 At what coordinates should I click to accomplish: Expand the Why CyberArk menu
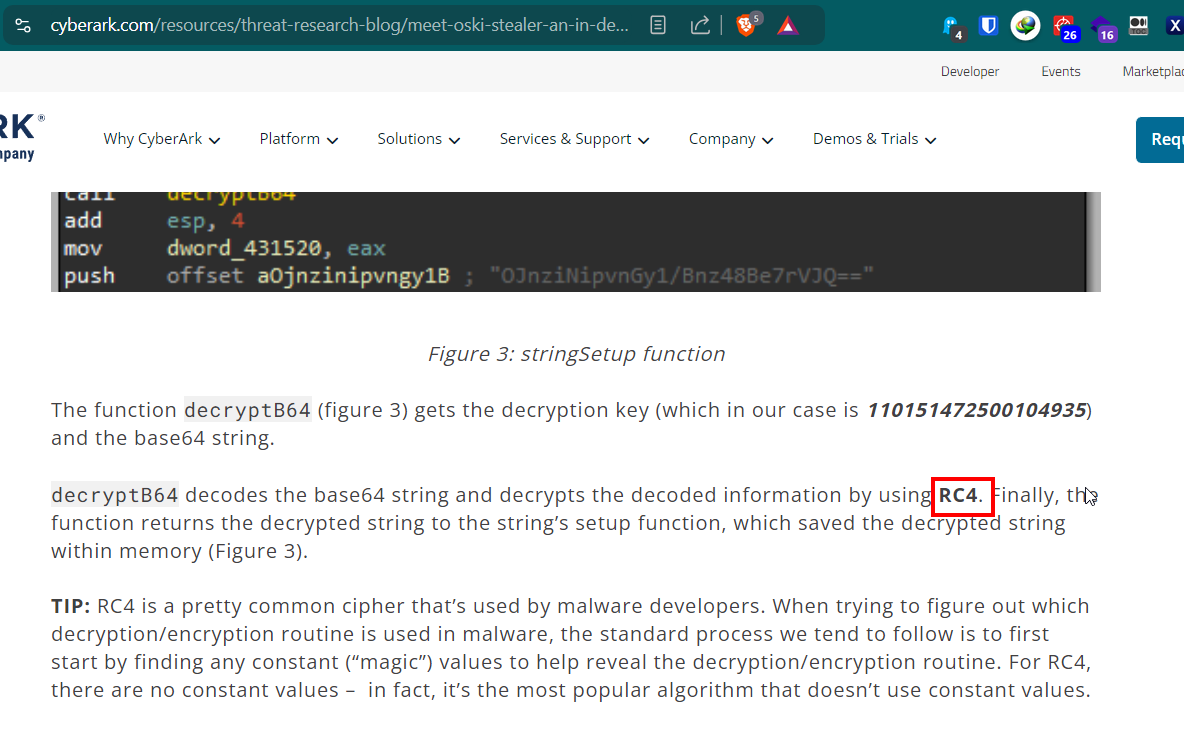click(162, 139)
